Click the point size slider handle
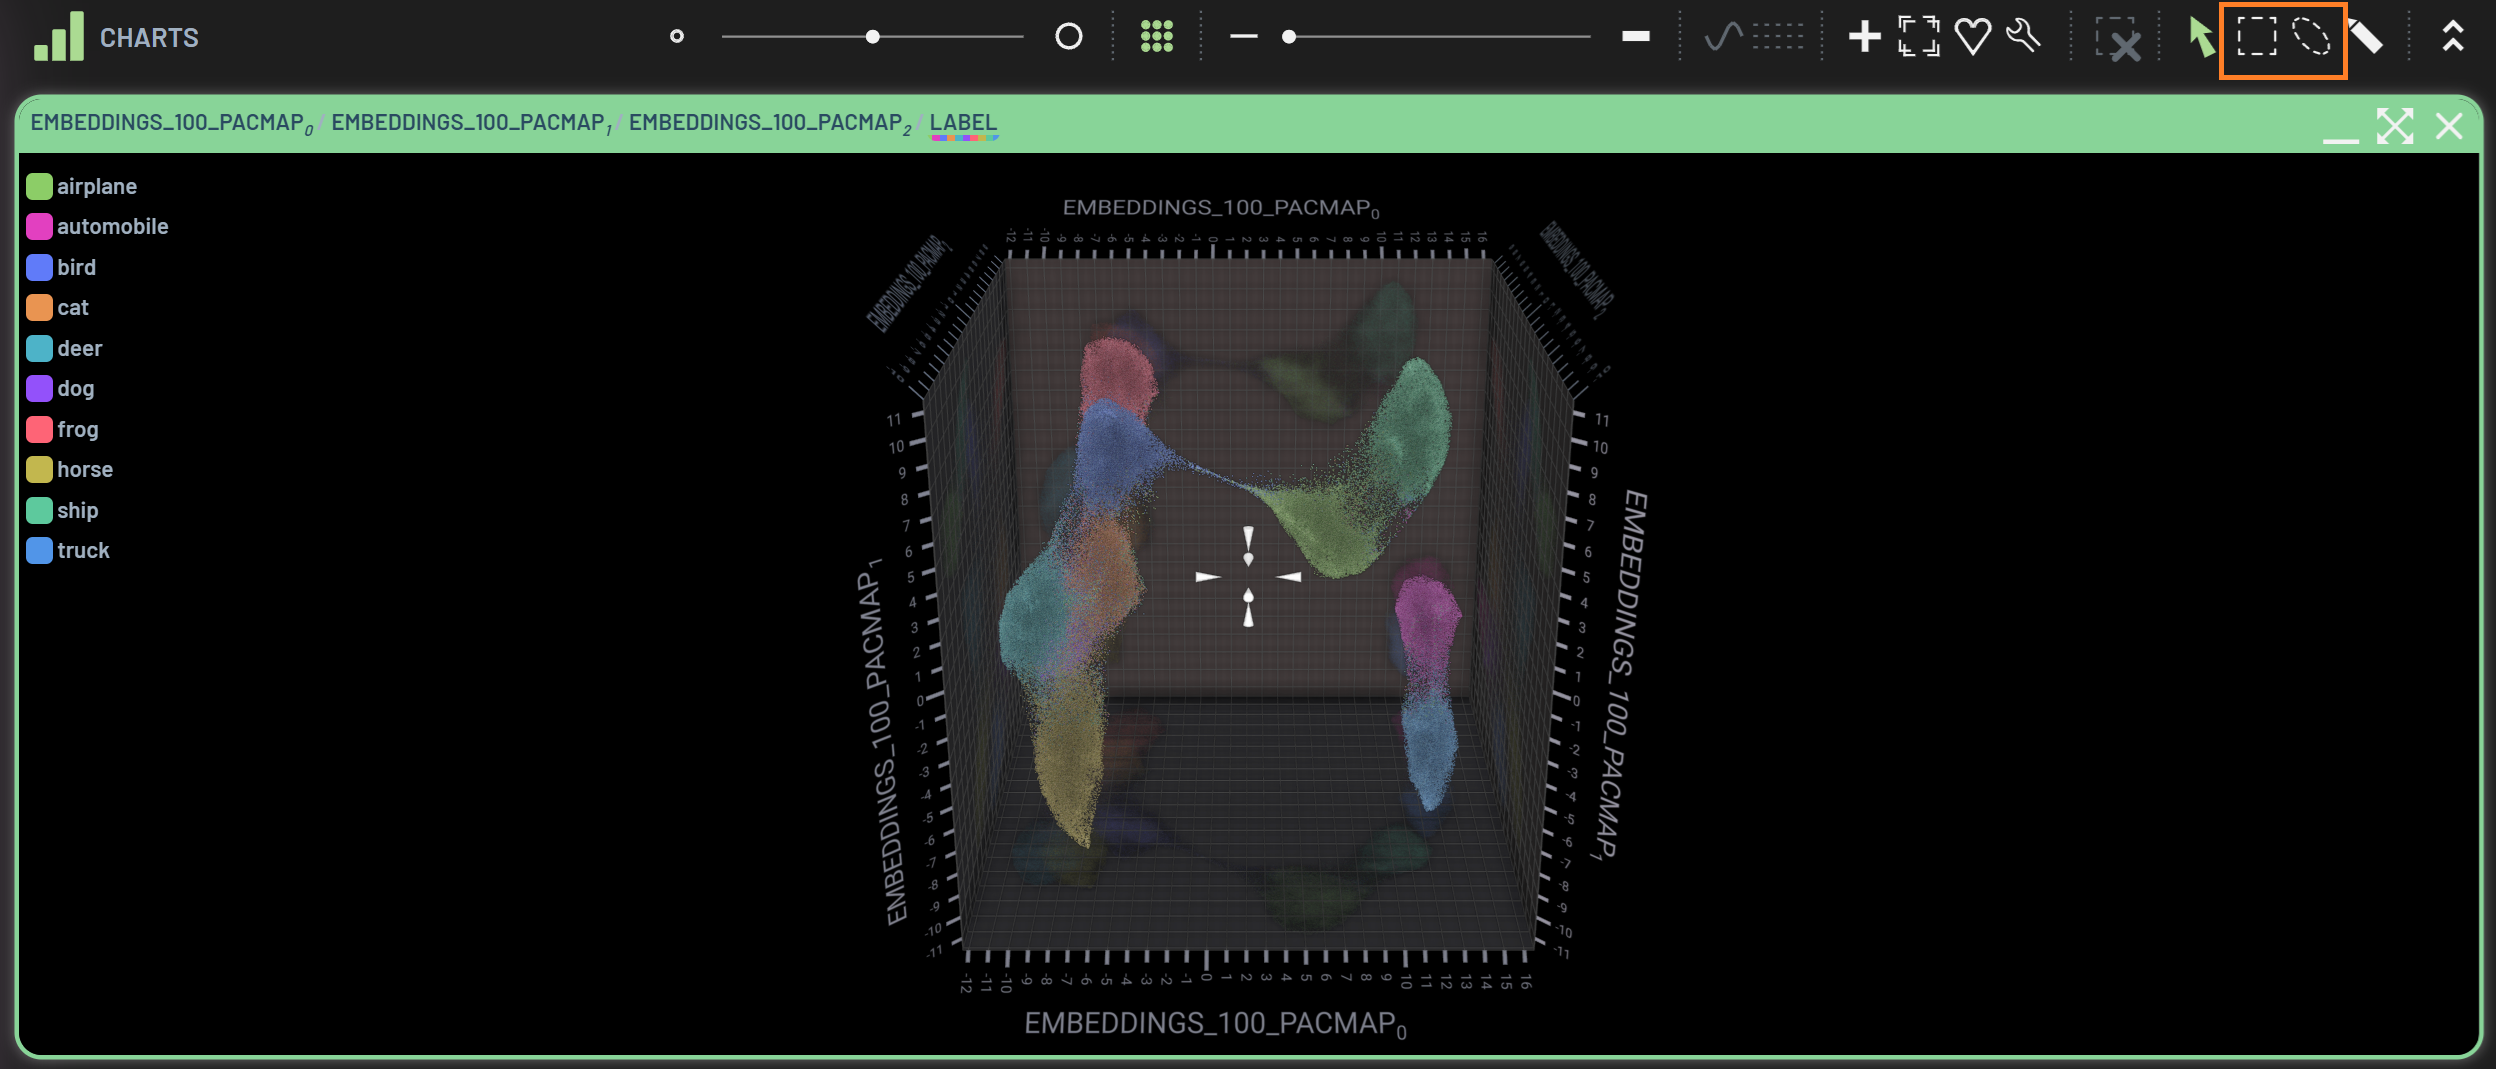The width and height of the screenshot is (2496, 1069). click(x=872, y=37)
